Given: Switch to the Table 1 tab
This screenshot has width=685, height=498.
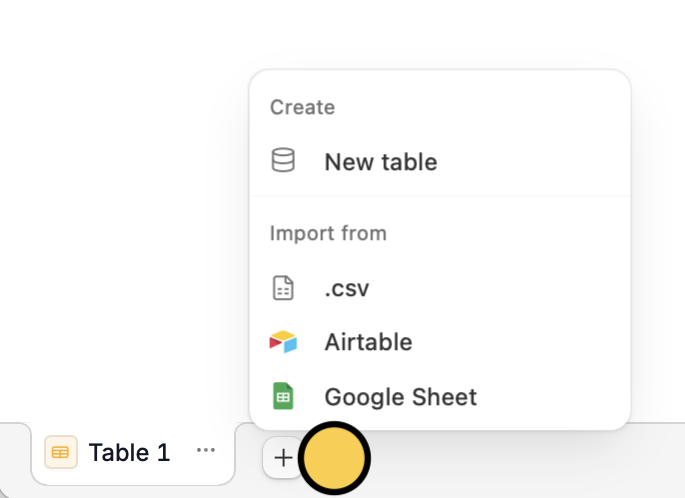Looking at the screenshot, I should pos(129,452).
